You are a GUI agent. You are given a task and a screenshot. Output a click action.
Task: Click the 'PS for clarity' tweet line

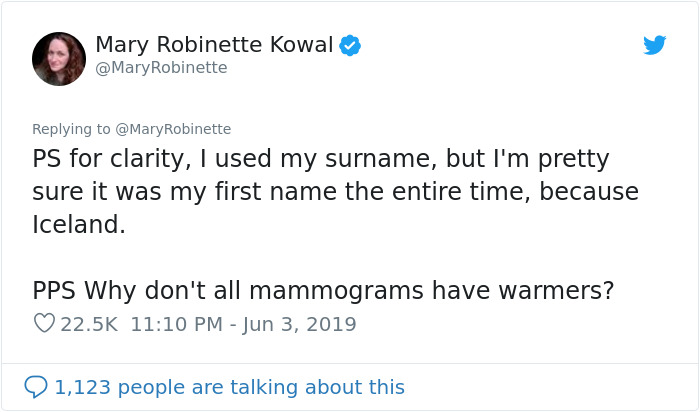pos(321,159)
